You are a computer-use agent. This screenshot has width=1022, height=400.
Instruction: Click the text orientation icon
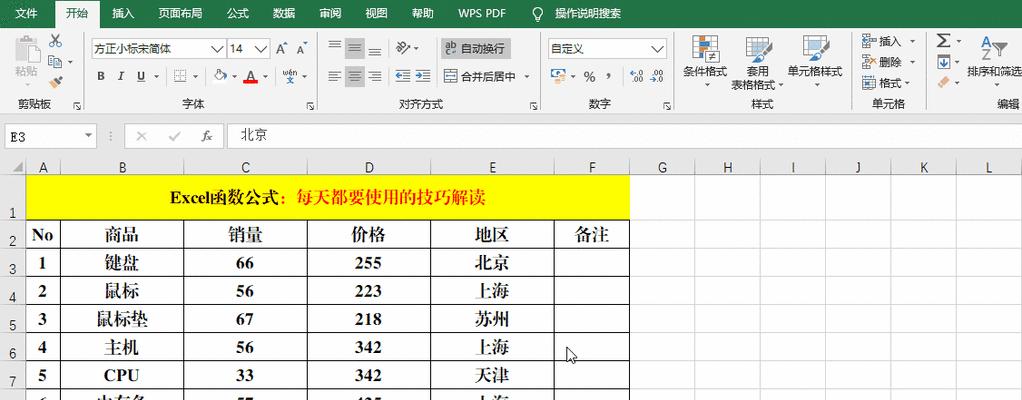tap(403, 48)
